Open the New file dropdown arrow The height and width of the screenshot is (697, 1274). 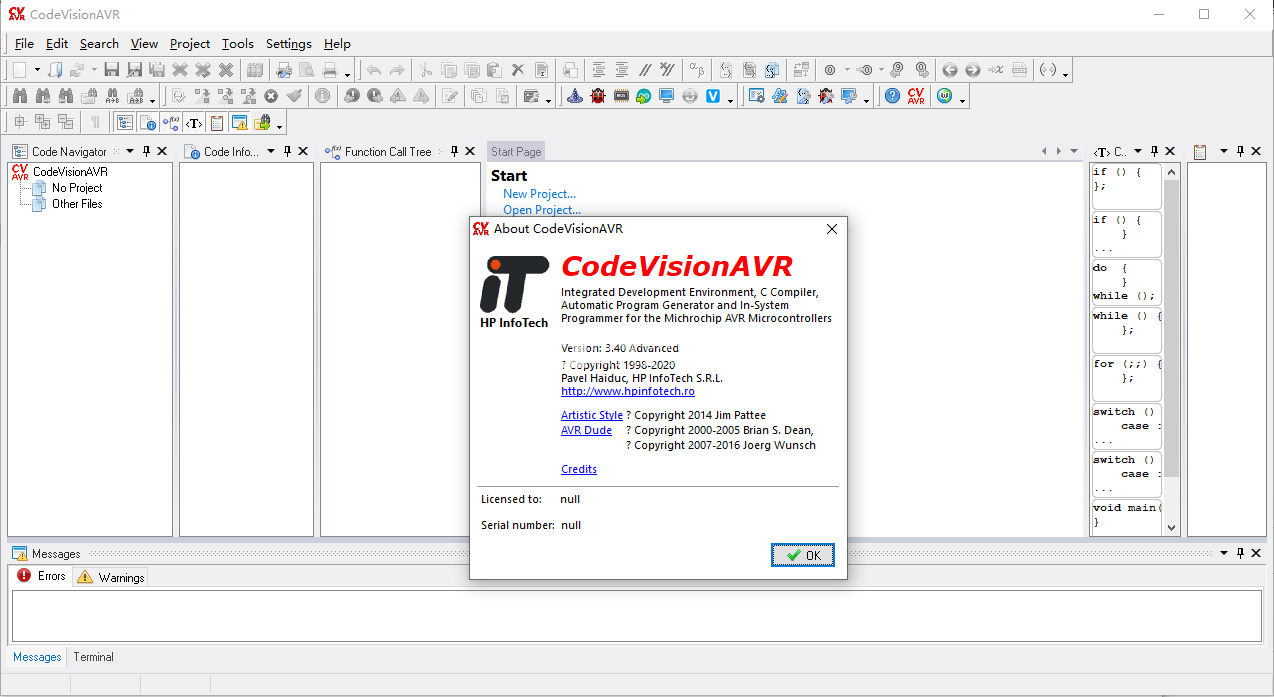37,70
